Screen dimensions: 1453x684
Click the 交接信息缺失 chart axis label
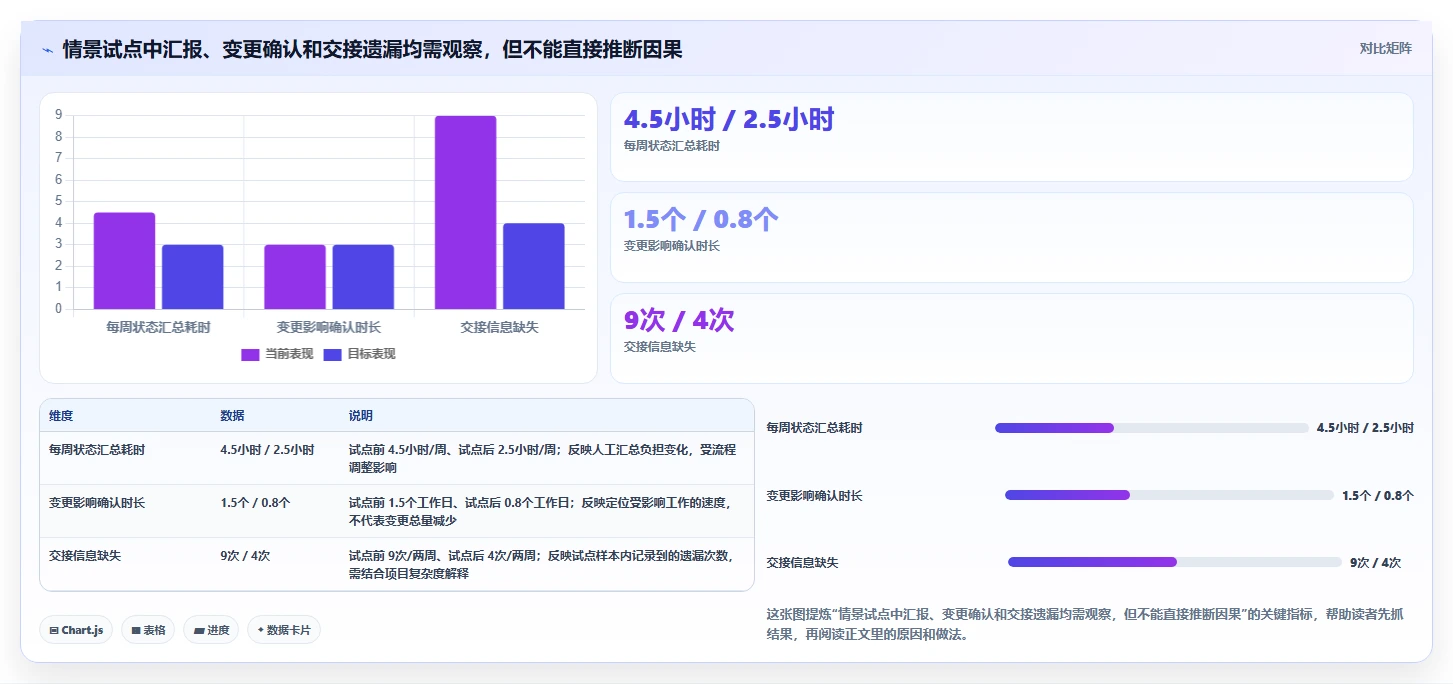click(499, 327)
